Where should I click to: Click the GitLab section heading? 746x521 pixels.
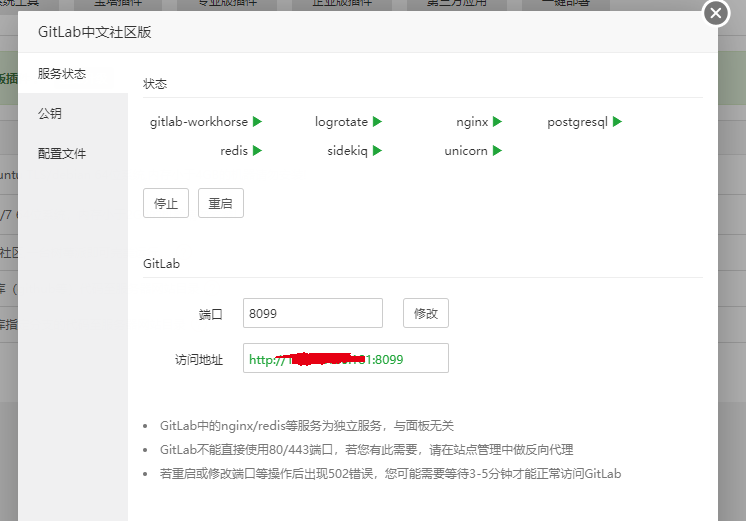(x=161, y=264)
